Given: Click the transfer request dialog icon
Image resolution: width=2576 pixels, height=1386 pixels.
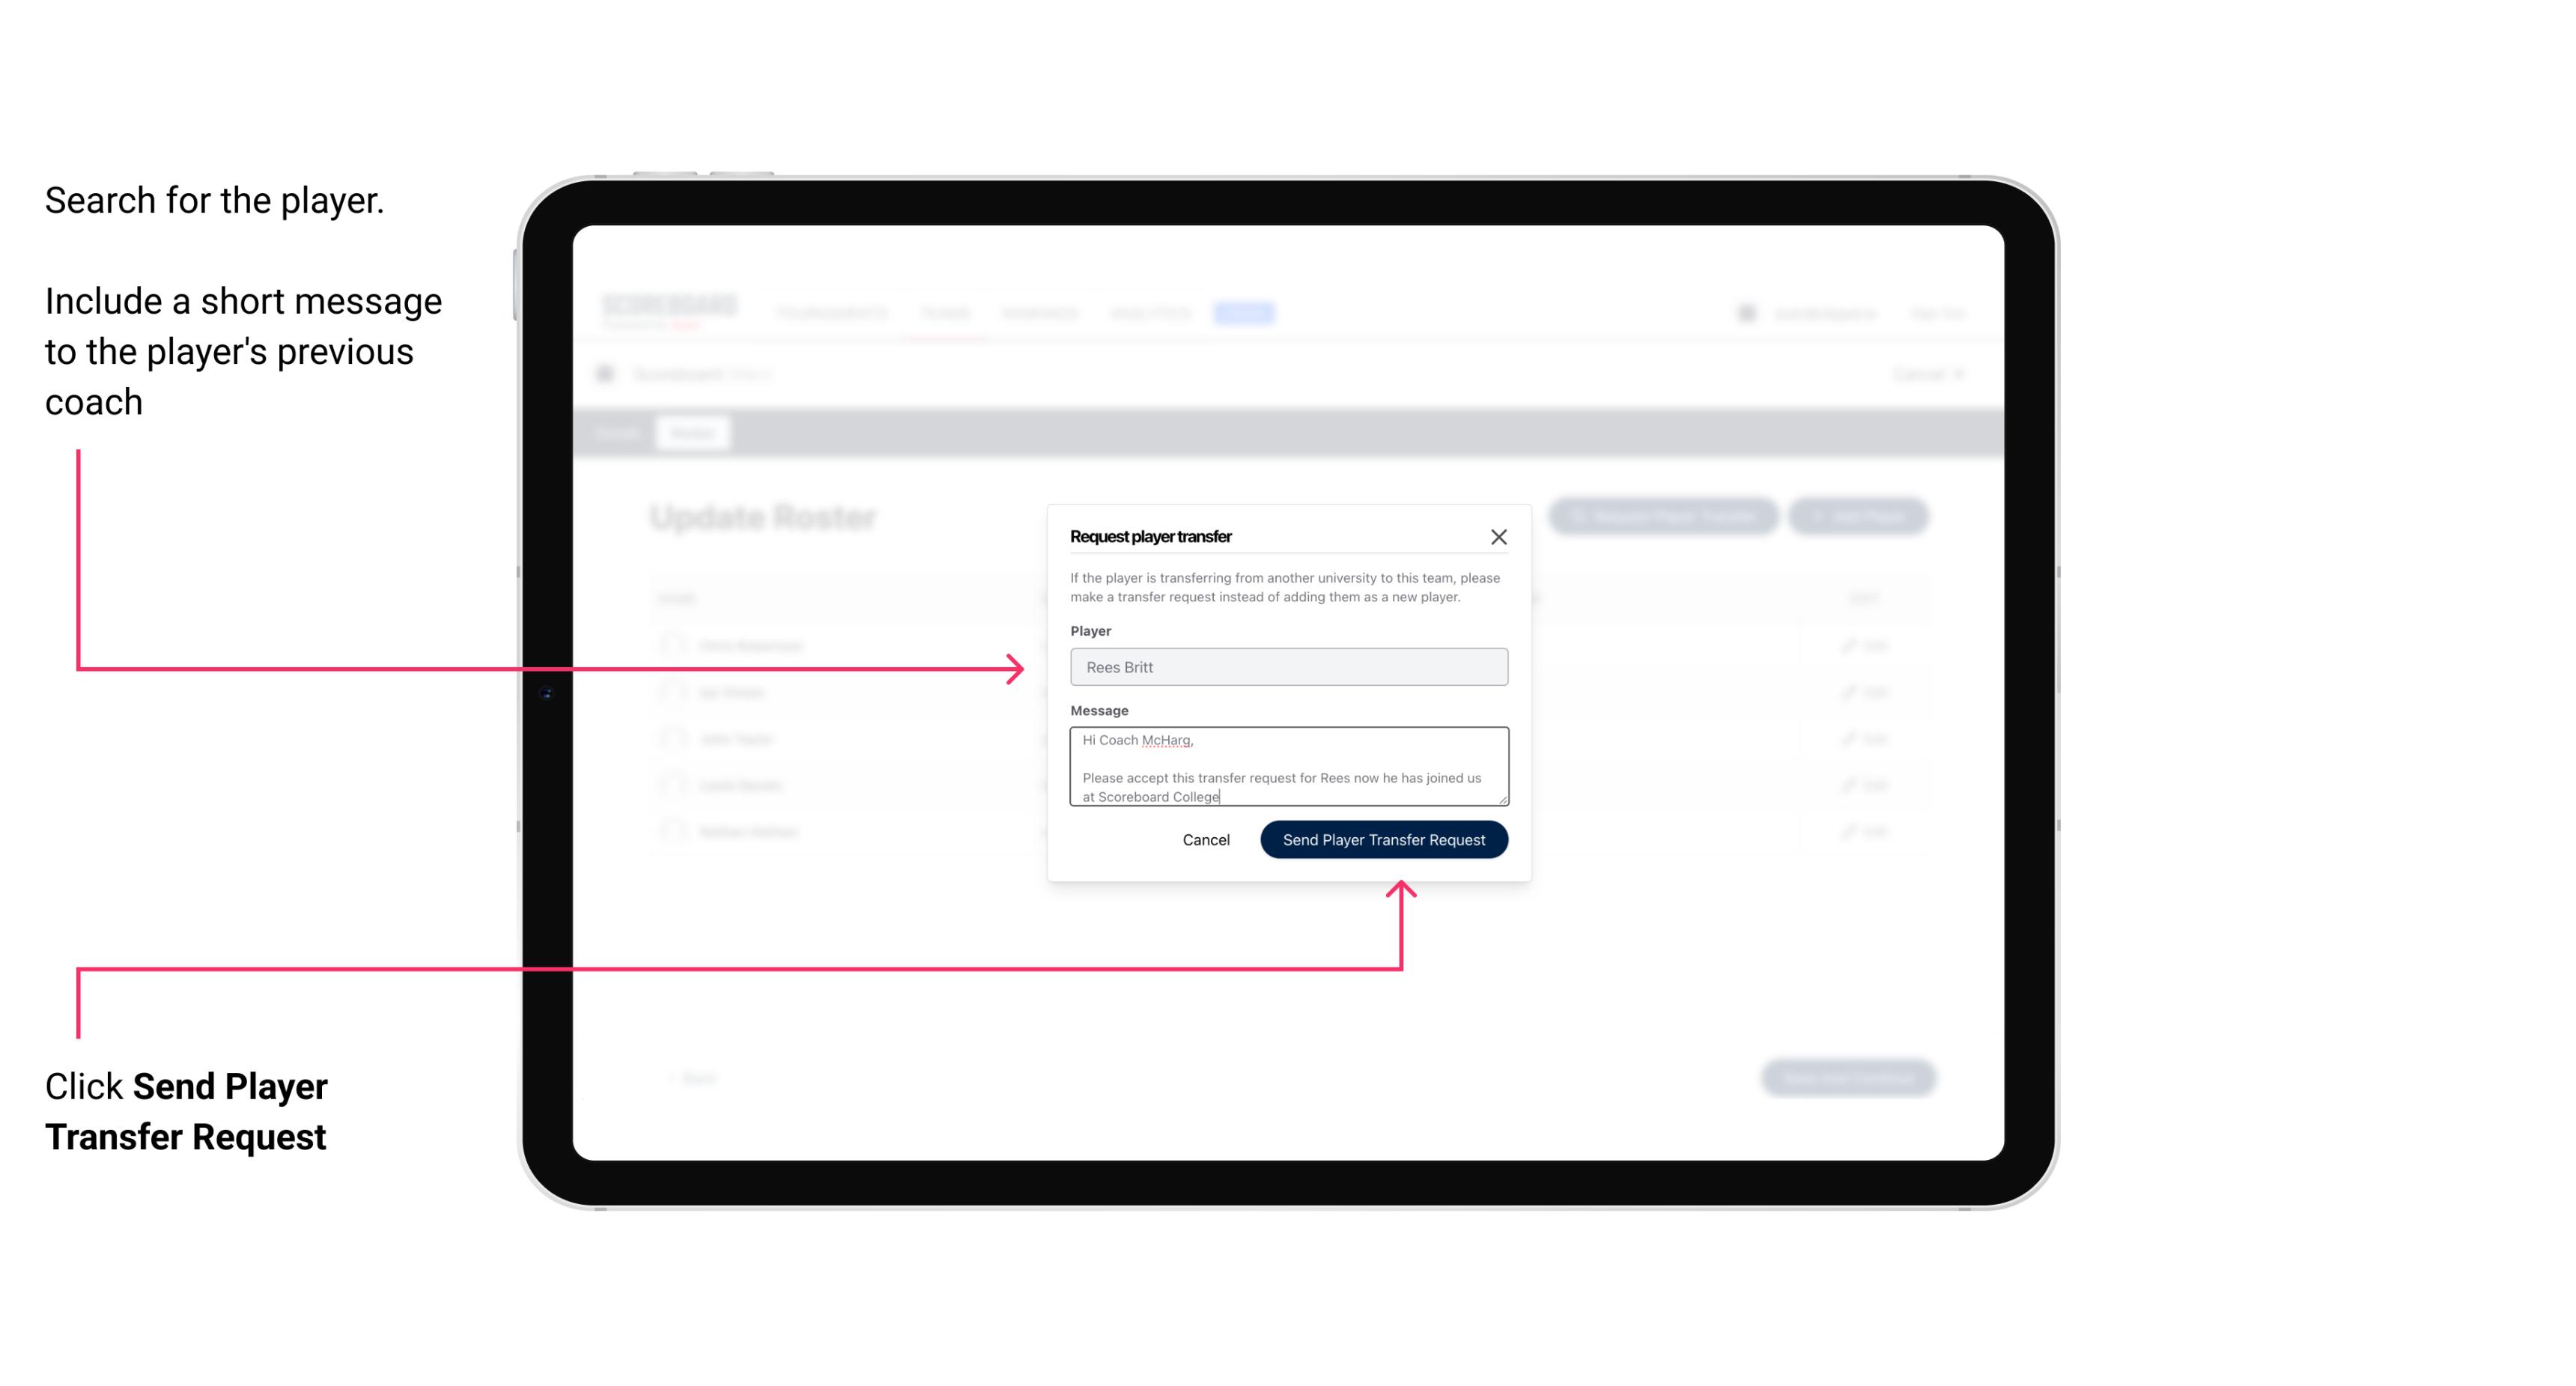Looking at the screenshot, I should tap(1499, 536).
